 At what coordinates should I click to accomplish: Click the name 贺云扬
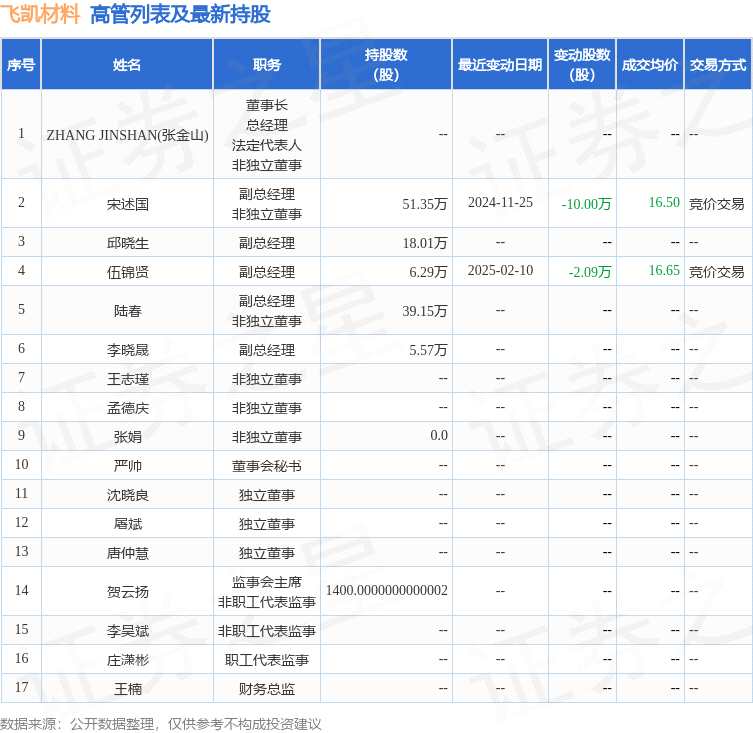[128, 592]
